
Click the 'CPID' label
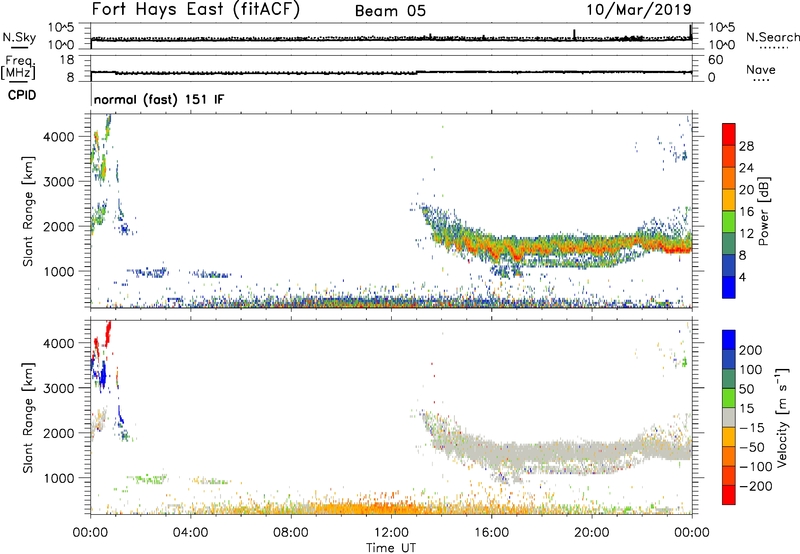click(x=21, y=95)
